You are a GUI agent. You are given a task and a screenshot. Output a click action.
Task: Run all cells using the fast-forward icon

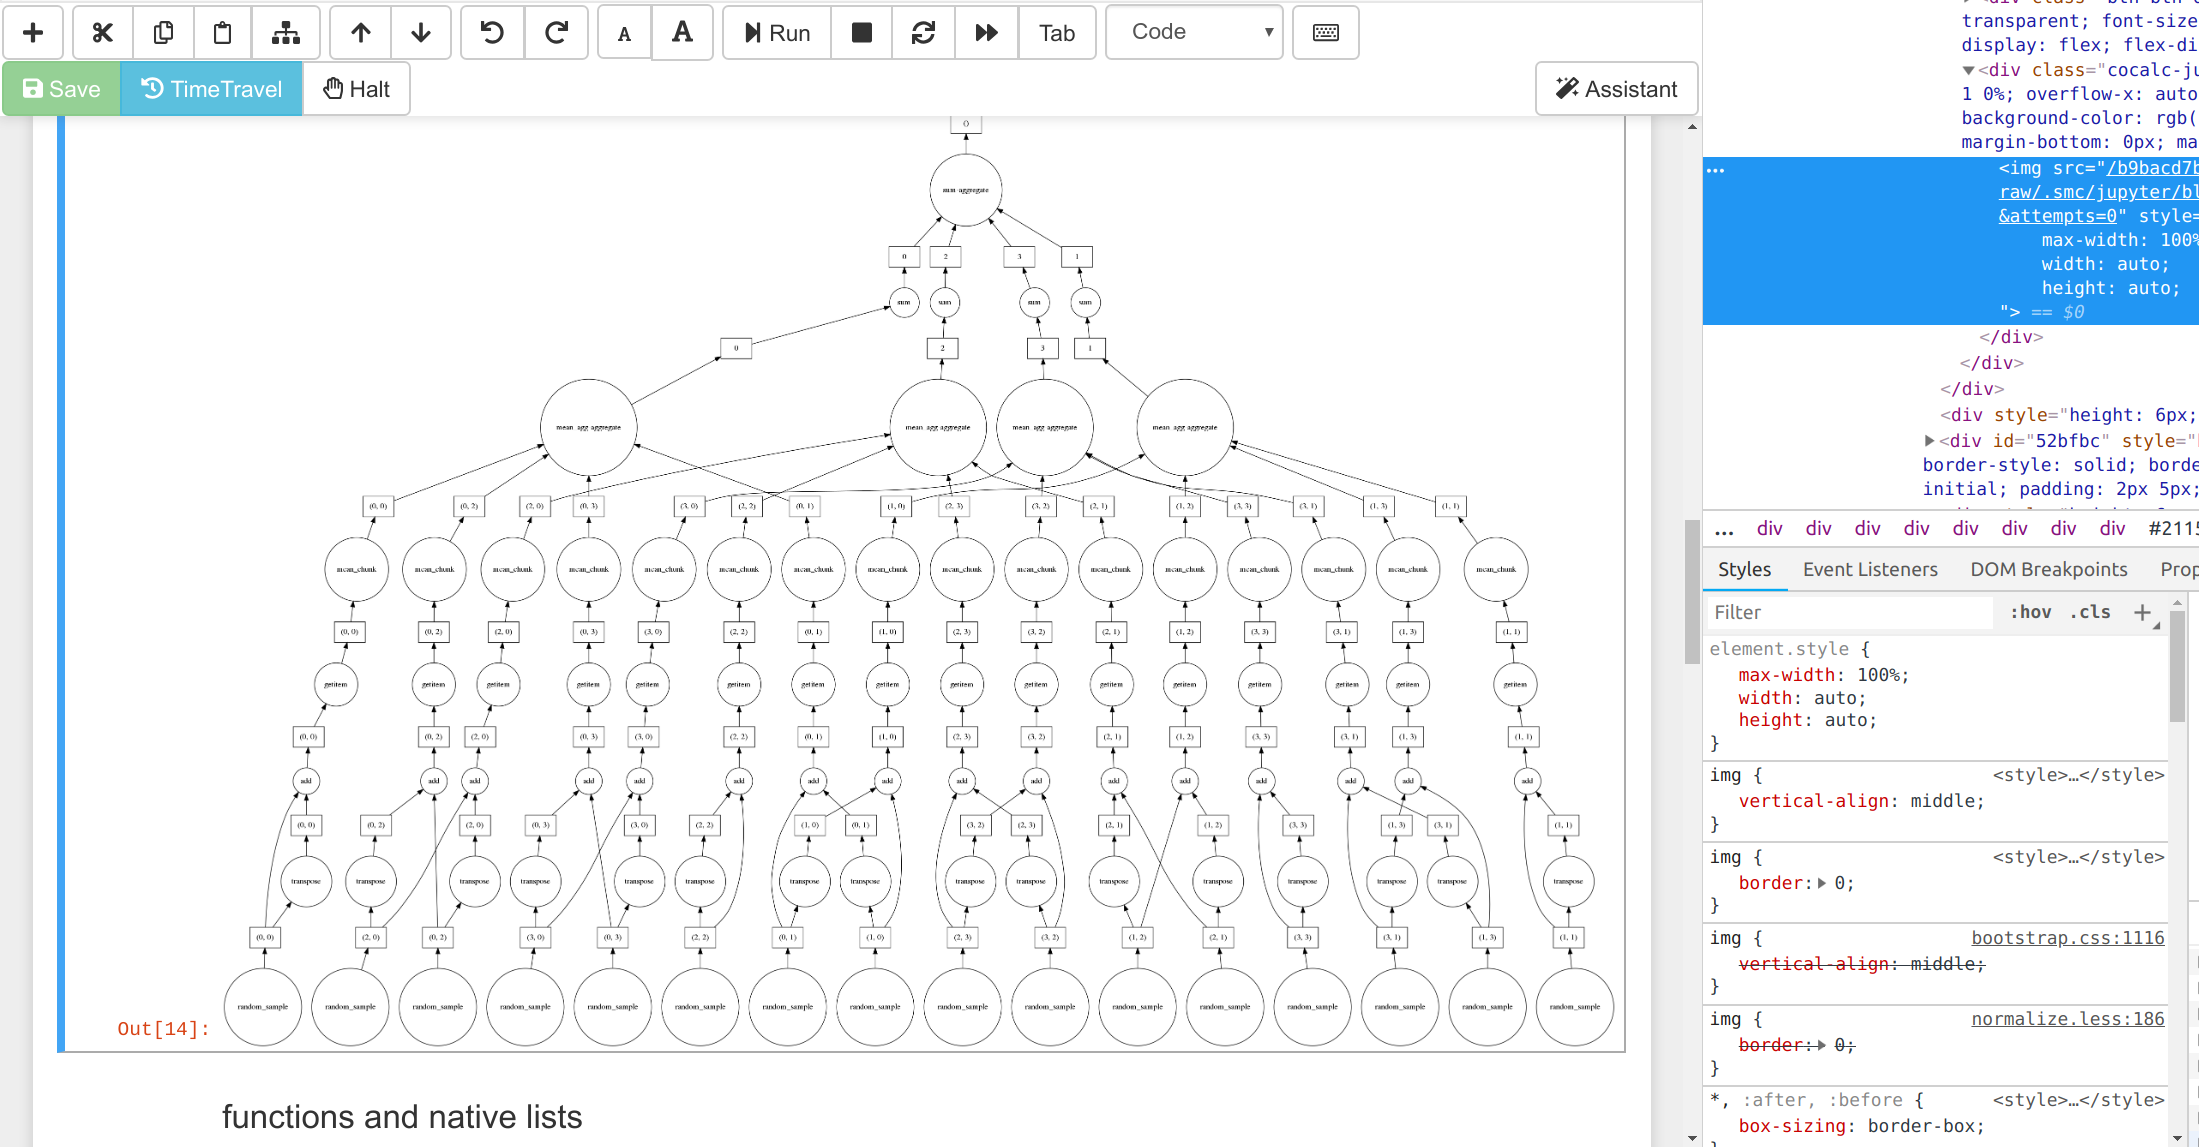click(986, 32)
